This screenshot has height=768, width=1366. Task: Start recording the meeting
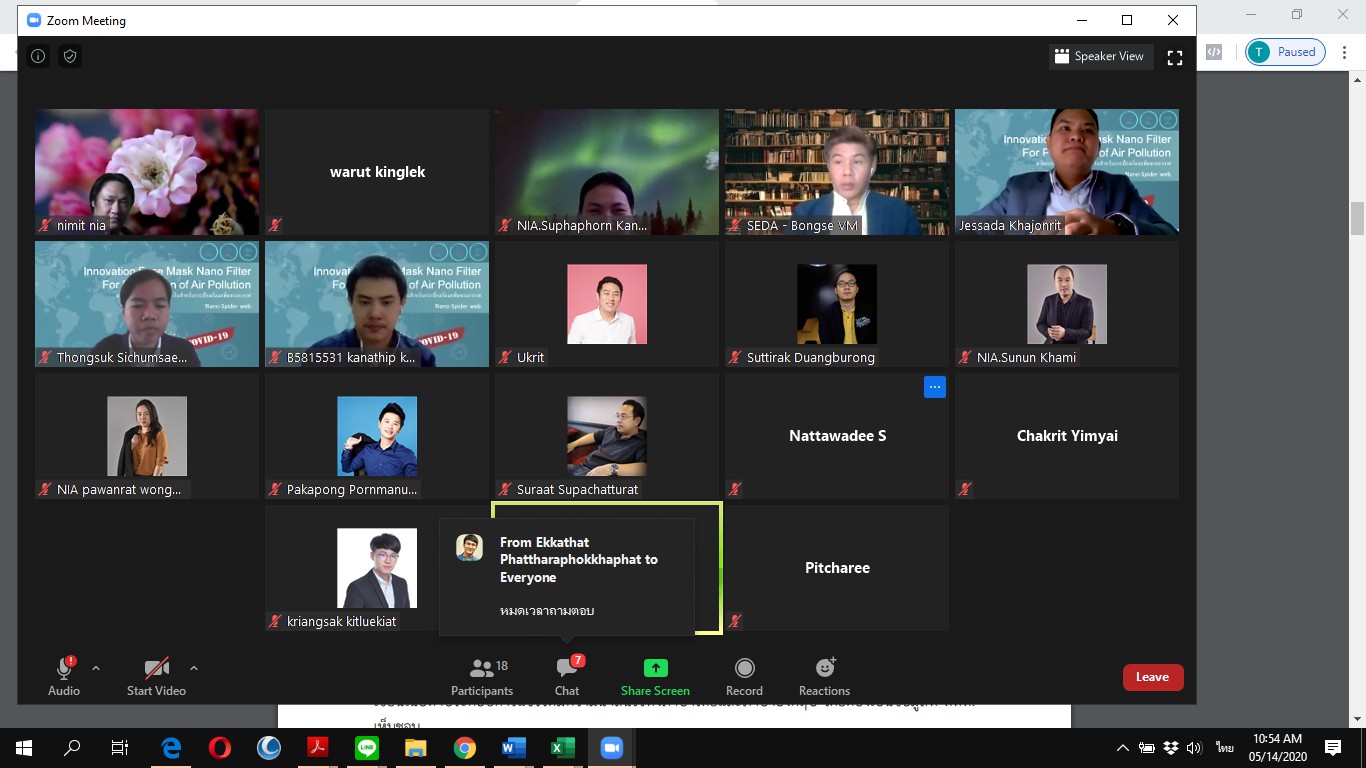744,677
